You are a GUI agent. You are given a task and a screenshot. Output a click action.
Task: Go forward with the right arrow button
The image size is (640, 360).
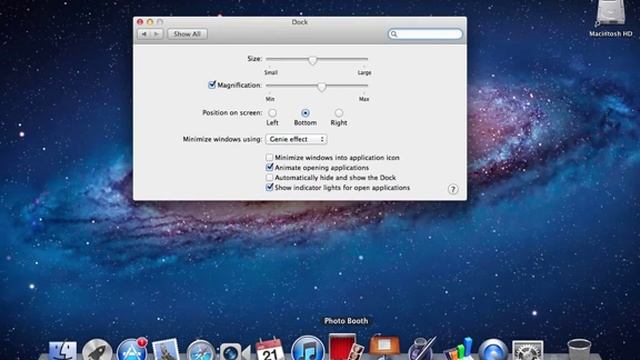coord(157,34)
